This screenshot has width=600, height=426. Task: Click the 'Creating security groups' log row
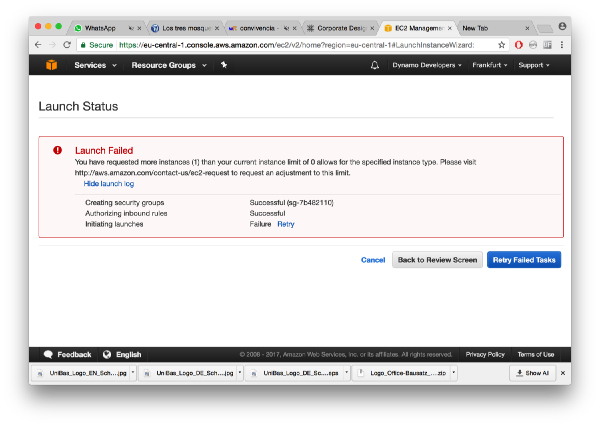click(x=209, y=203)
